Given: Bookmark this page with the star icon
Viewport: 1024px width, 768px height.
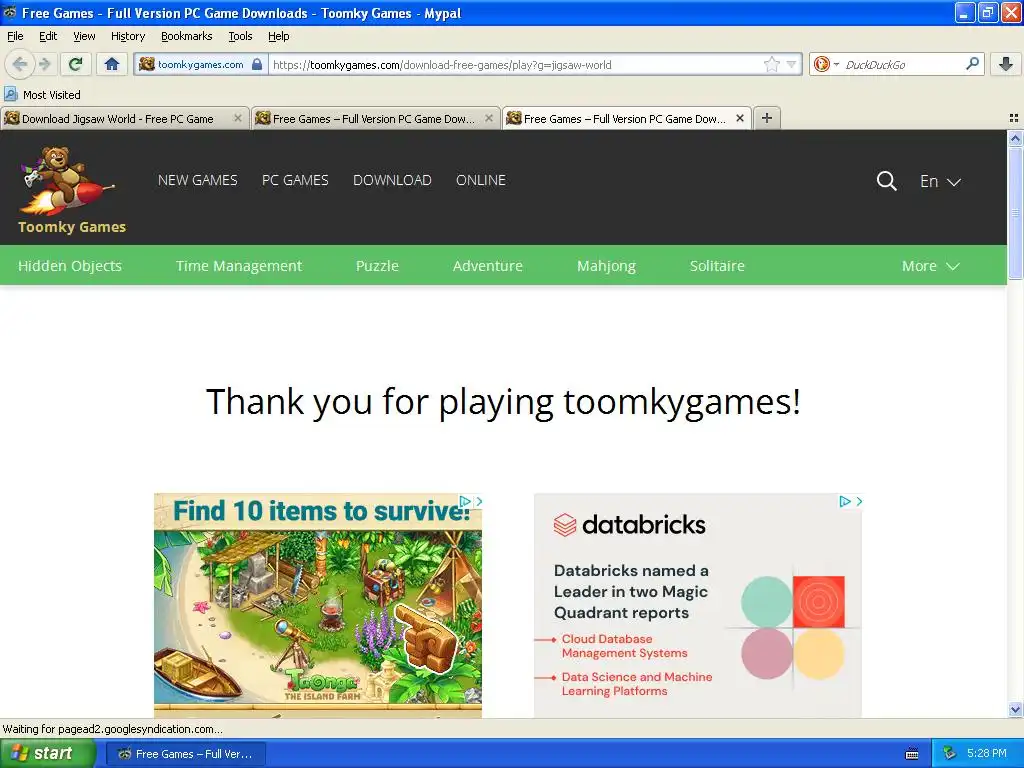Looking at the screenshot, I should click(772, 64).
